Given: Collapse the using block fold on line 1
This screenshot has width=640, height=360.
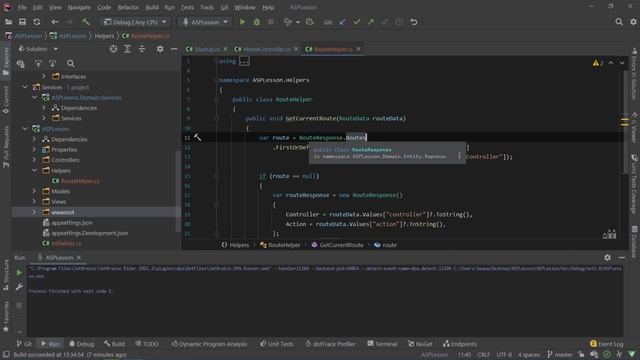Looking at the screenshot, I should click(217, 61).
